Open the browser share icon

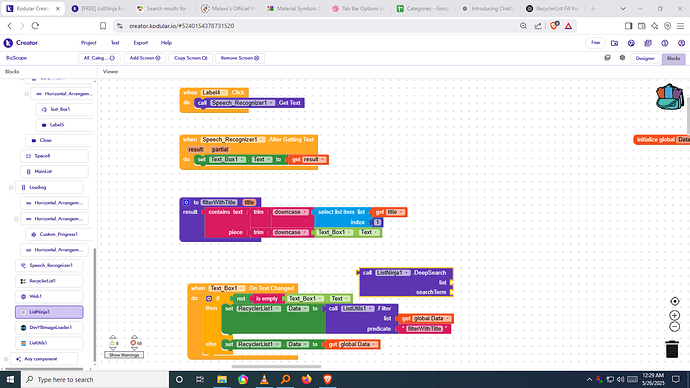pyautogui.click(x=538, y=26)
